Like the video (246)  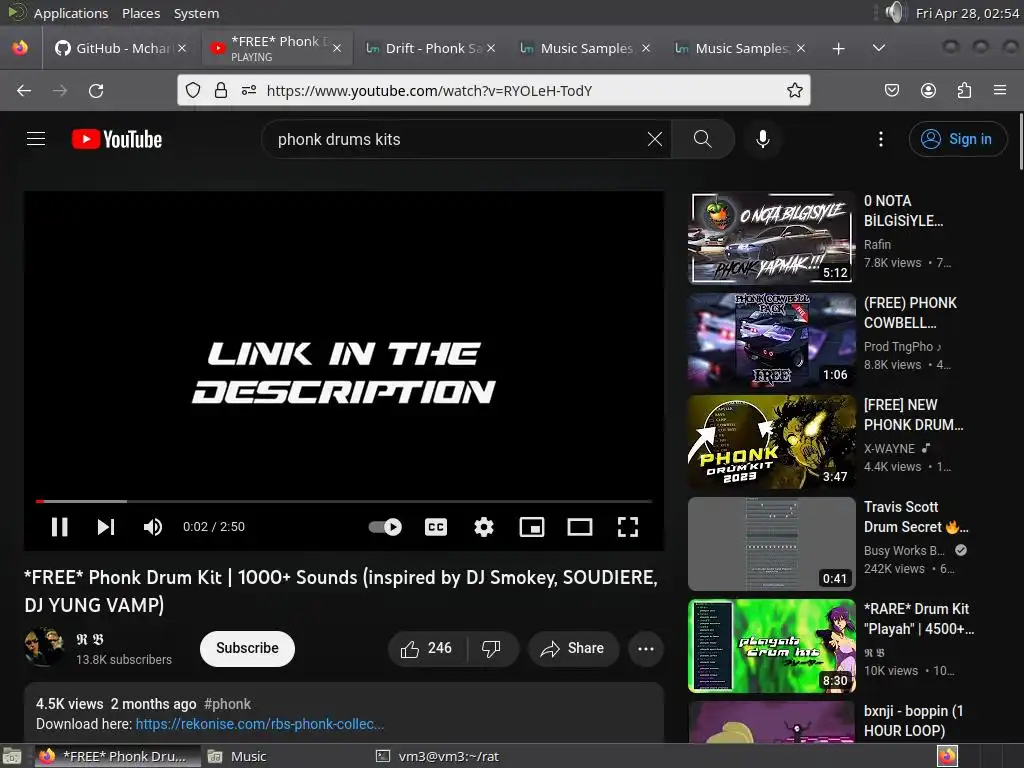426,648
